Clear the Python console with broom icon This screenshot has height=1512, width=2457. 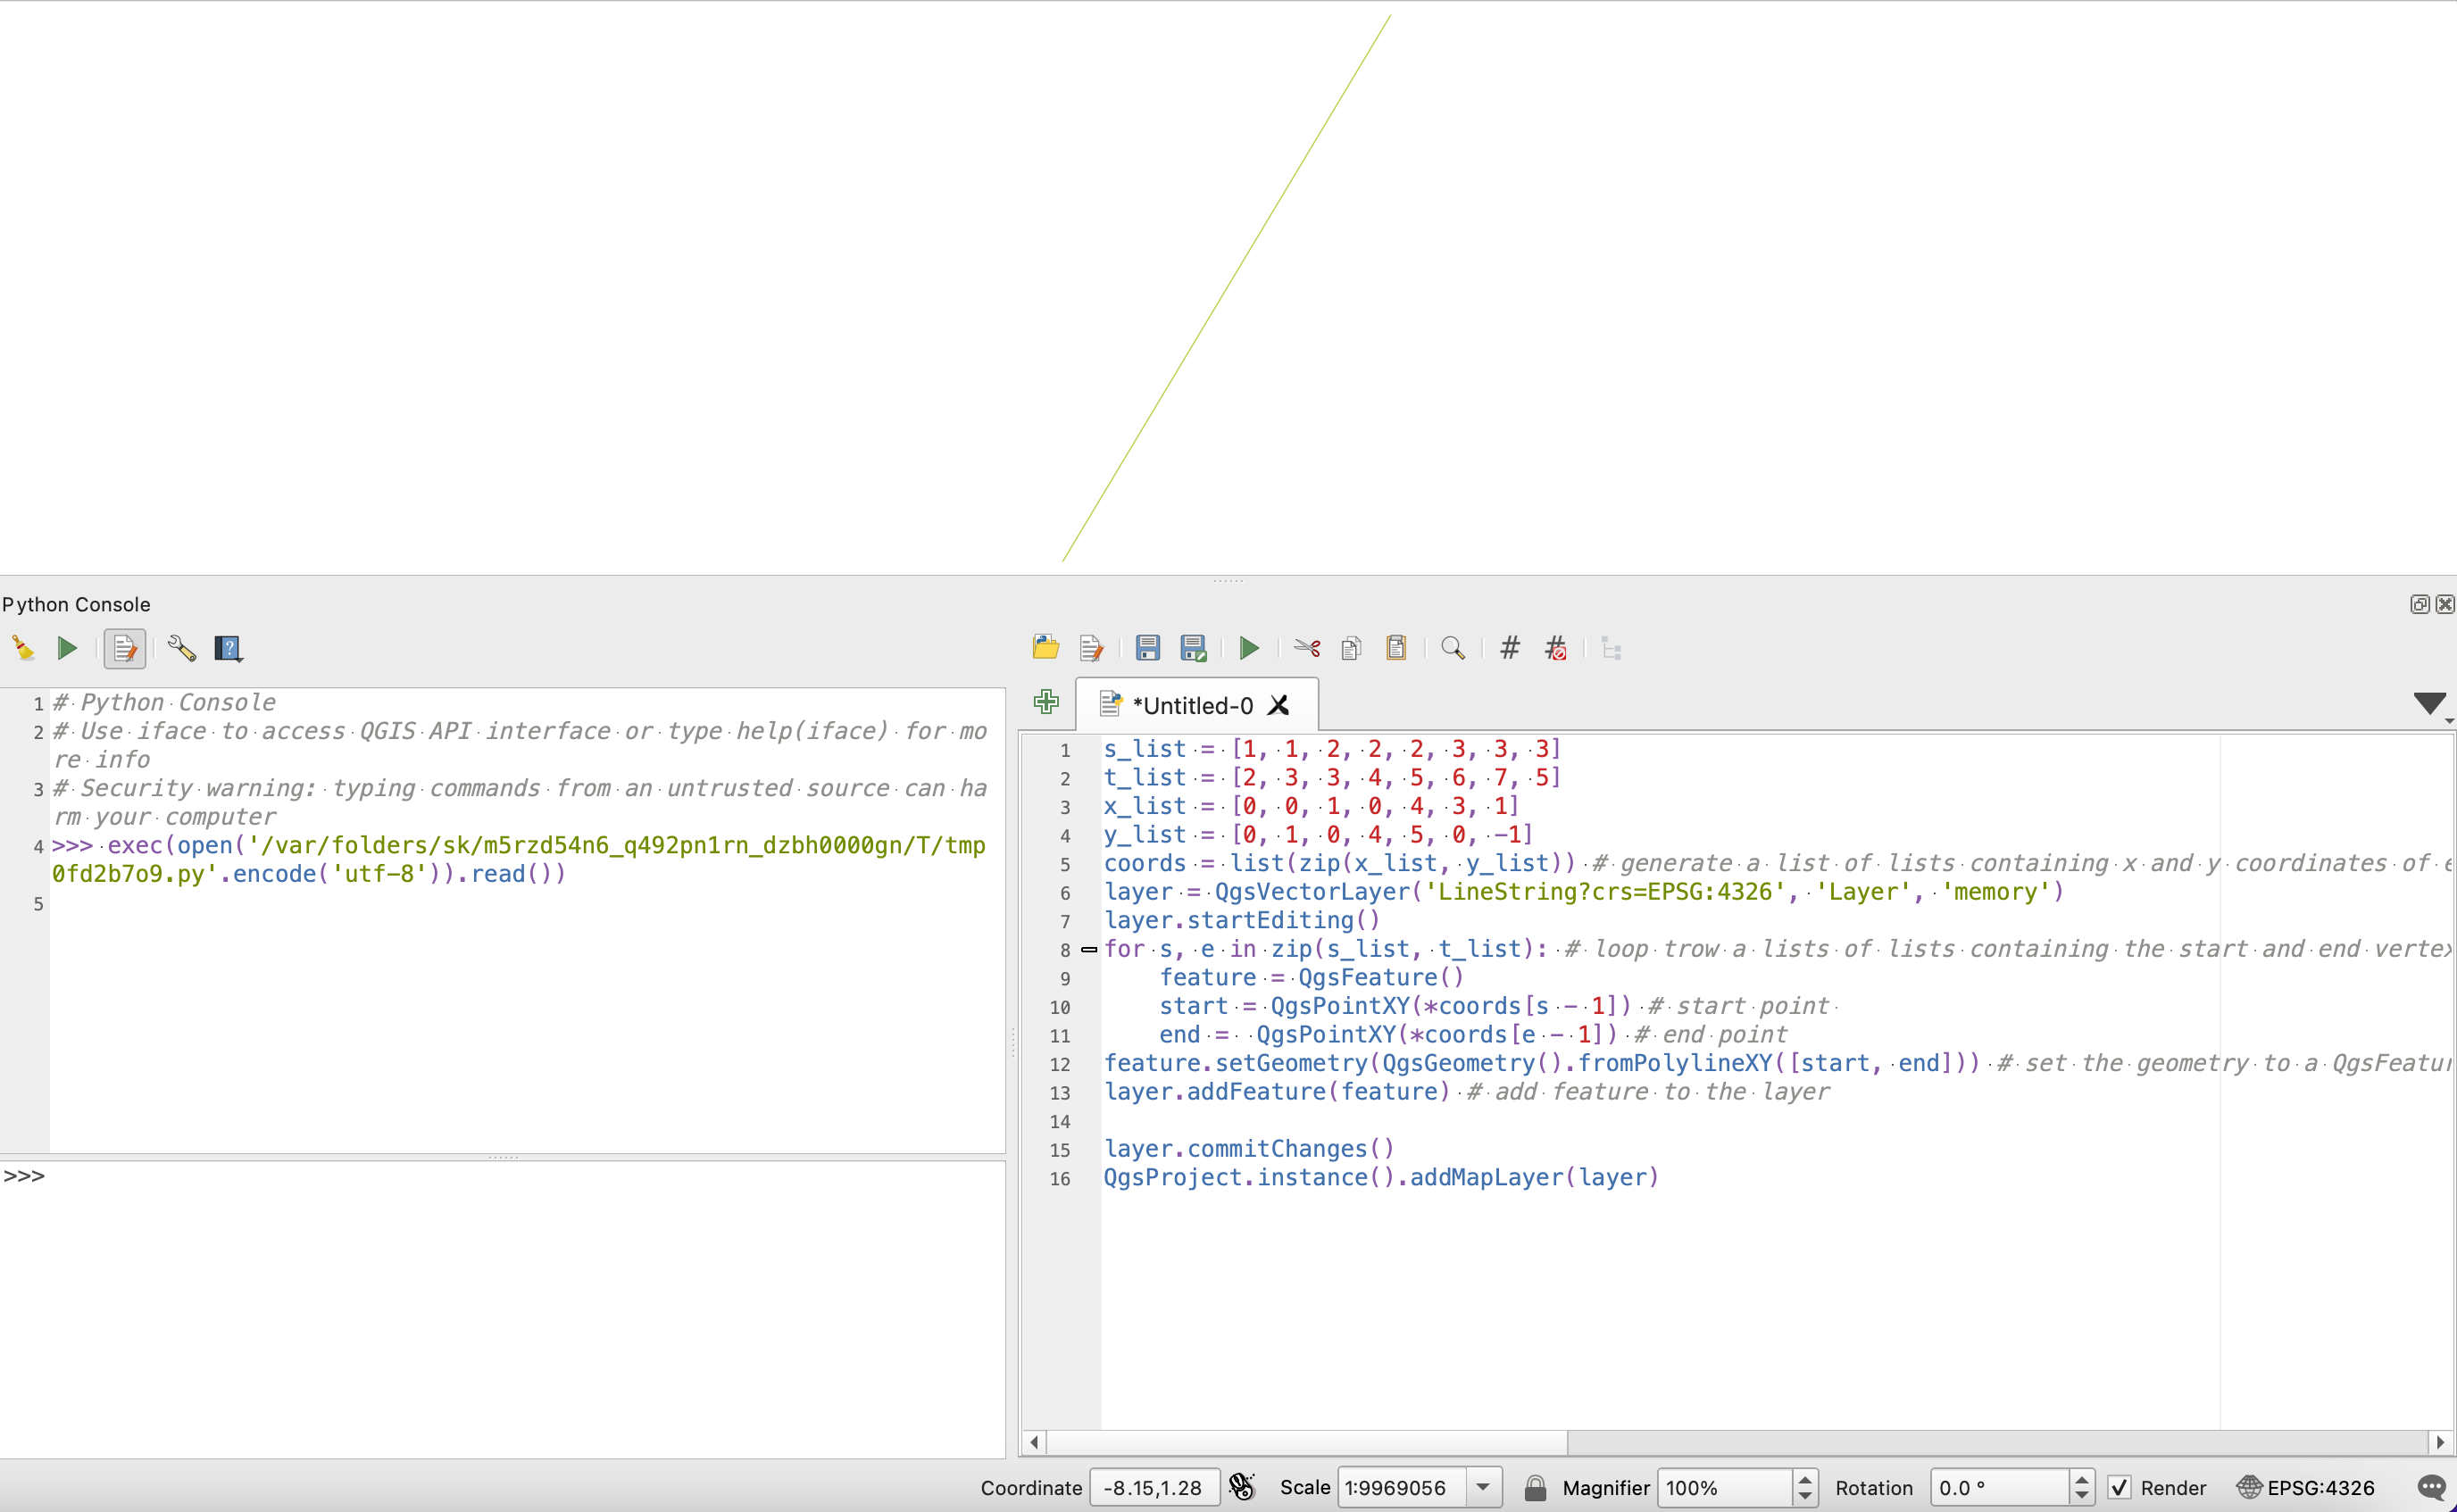(x=23, y=648)
